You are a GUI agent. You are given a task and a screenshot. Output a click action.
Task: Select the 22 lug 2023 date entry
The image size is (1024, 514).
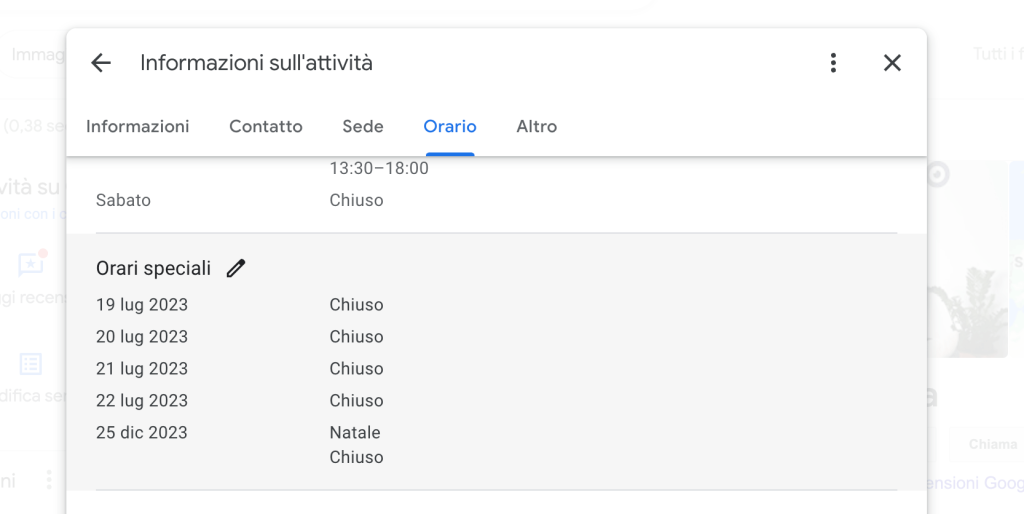point(142,401)
